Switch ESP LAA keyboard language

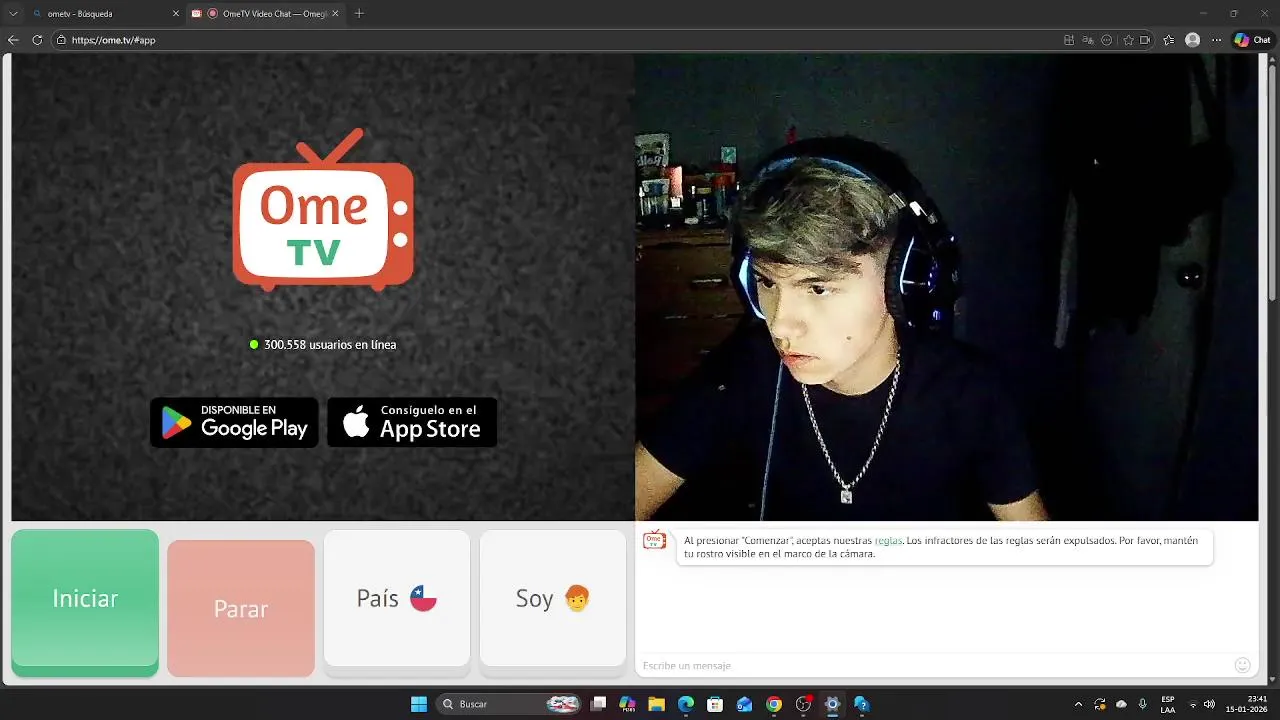1168,704
